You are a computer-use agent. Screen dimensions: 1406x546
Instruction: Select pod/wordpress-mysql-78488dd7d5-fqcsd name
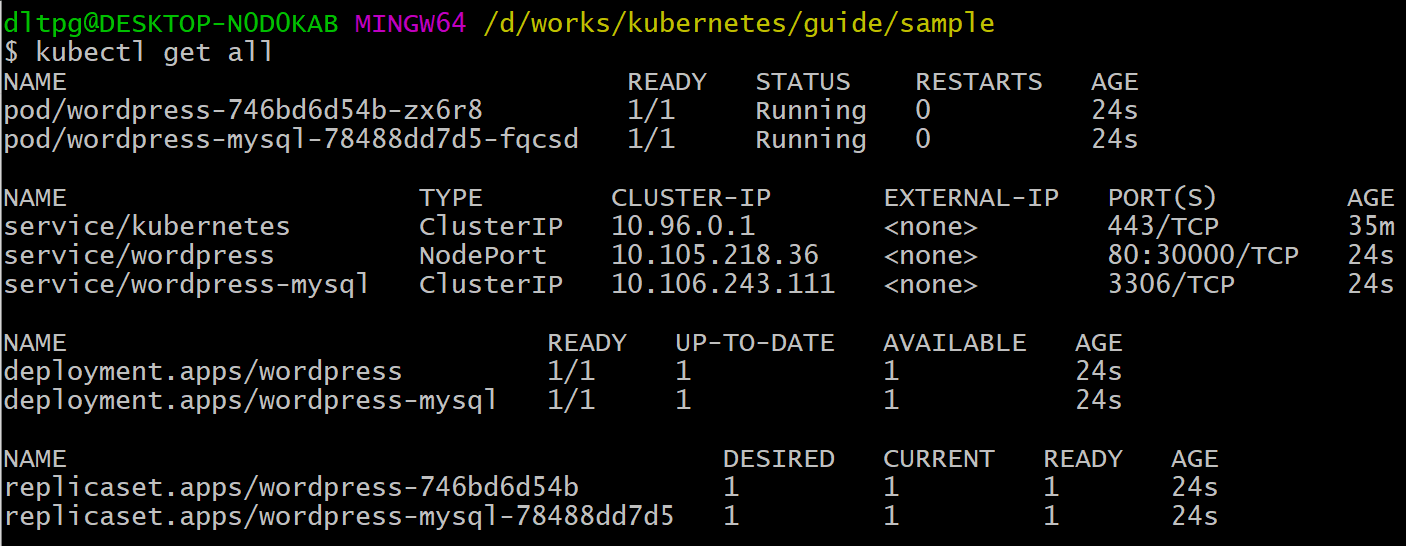291,139
